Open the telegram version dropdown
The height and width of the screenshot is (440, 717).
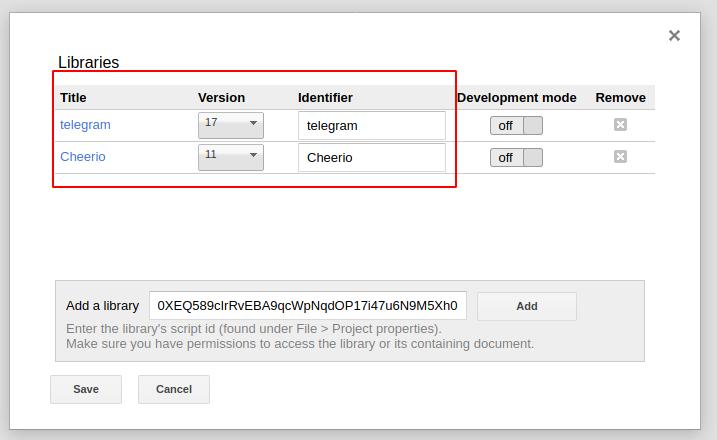point(231,125)
